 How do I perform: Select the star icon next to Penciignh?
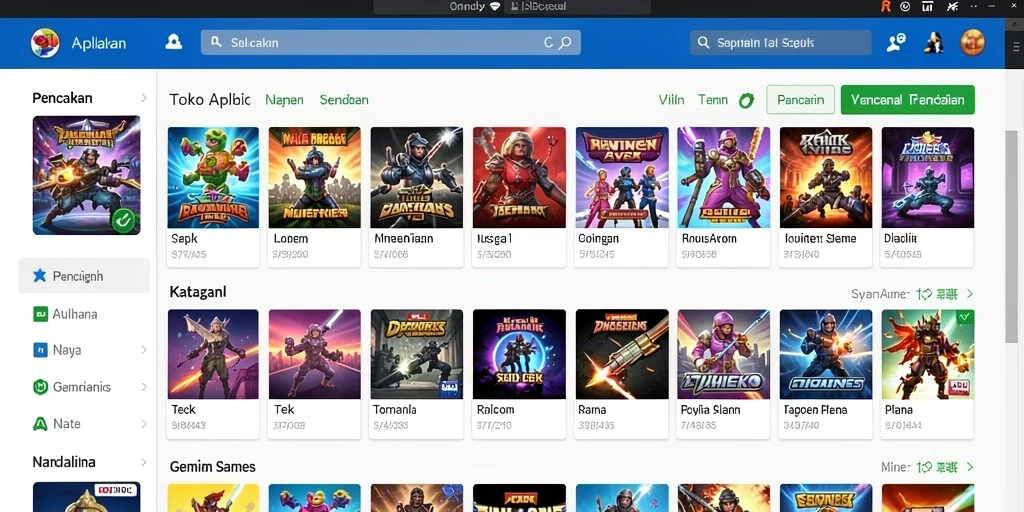pos(40,276)
